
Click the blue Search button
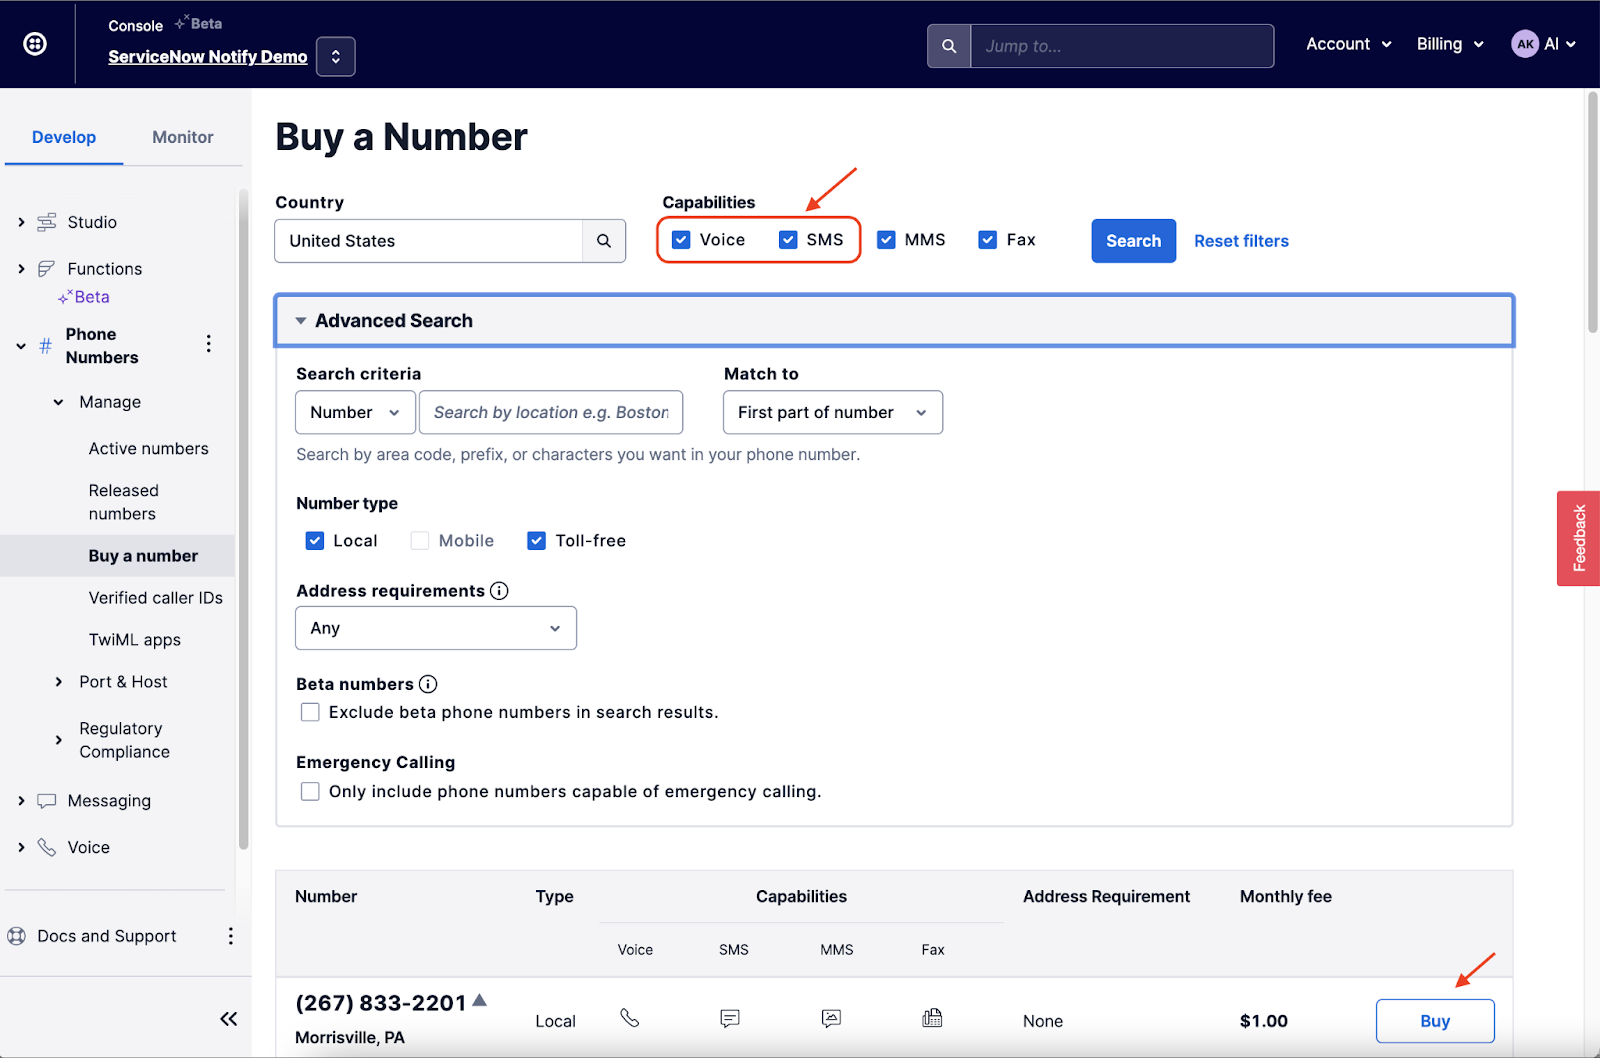pos(1134,241)
